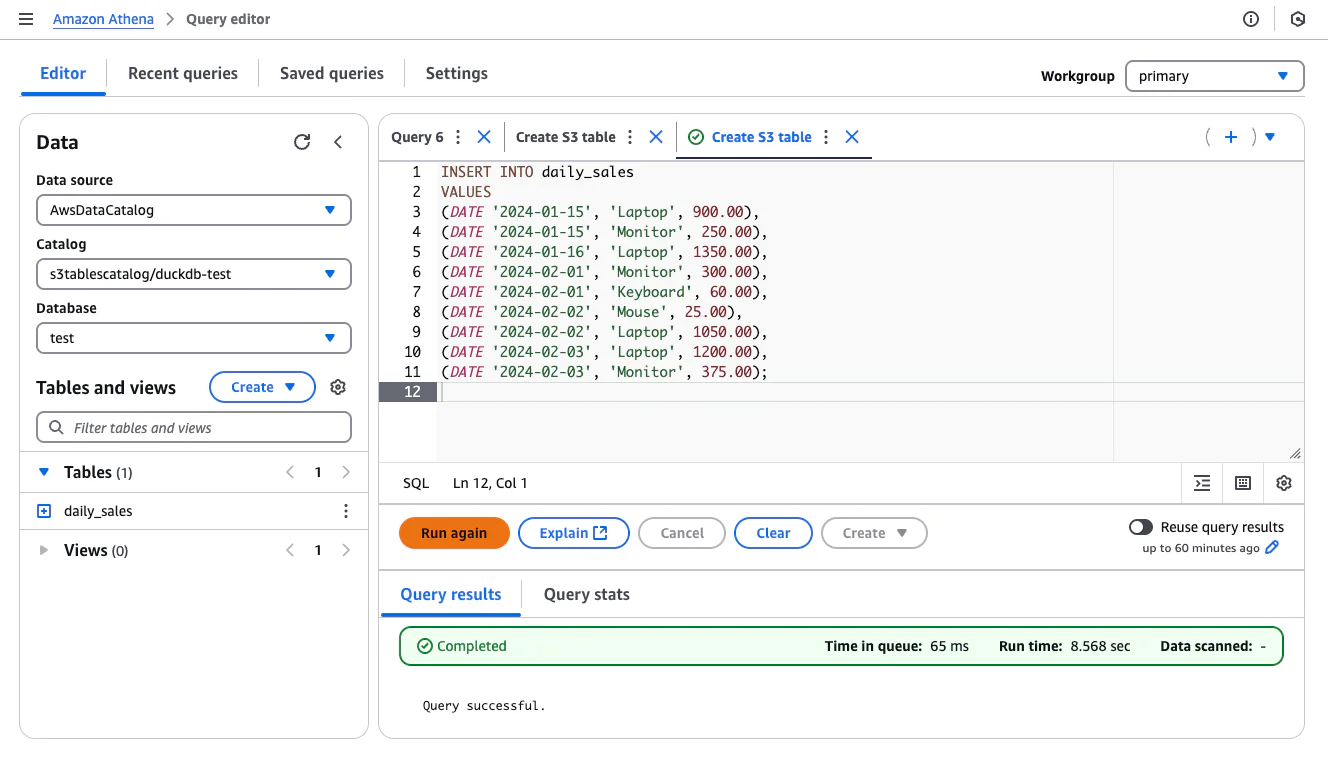Open options for the middle Create S3 table tab
The width and height of the screenshot is (1328, 758).
630,137
